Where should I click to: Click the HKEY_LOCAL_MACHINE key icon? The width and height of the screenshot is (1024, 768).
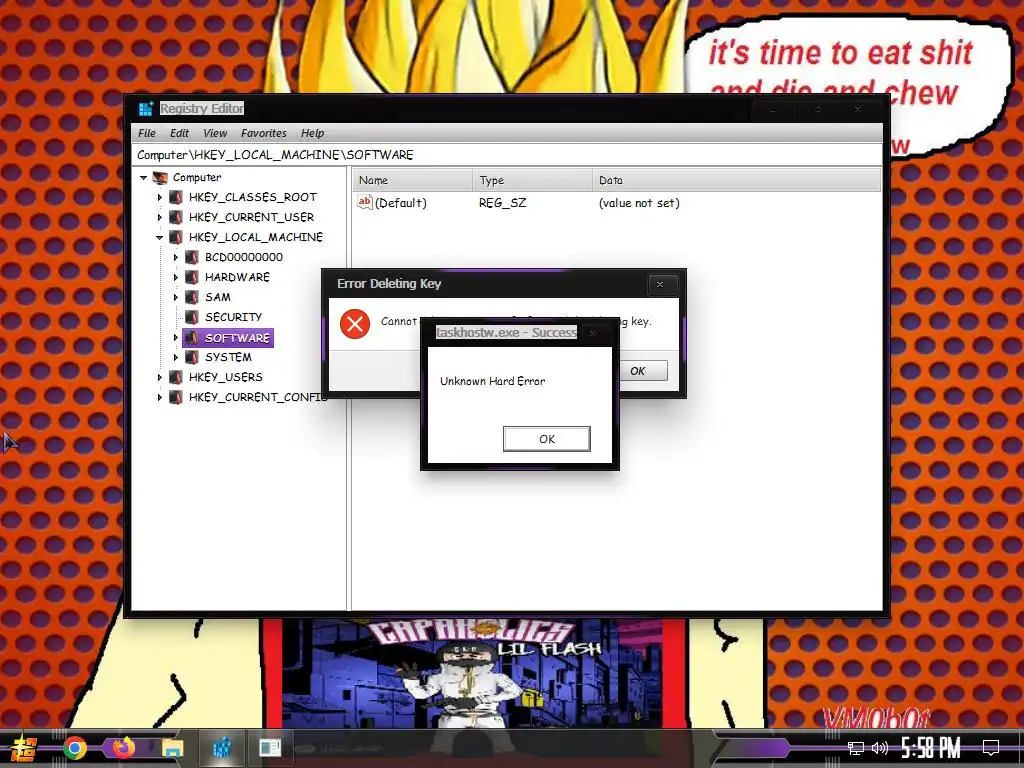point(176,237)
